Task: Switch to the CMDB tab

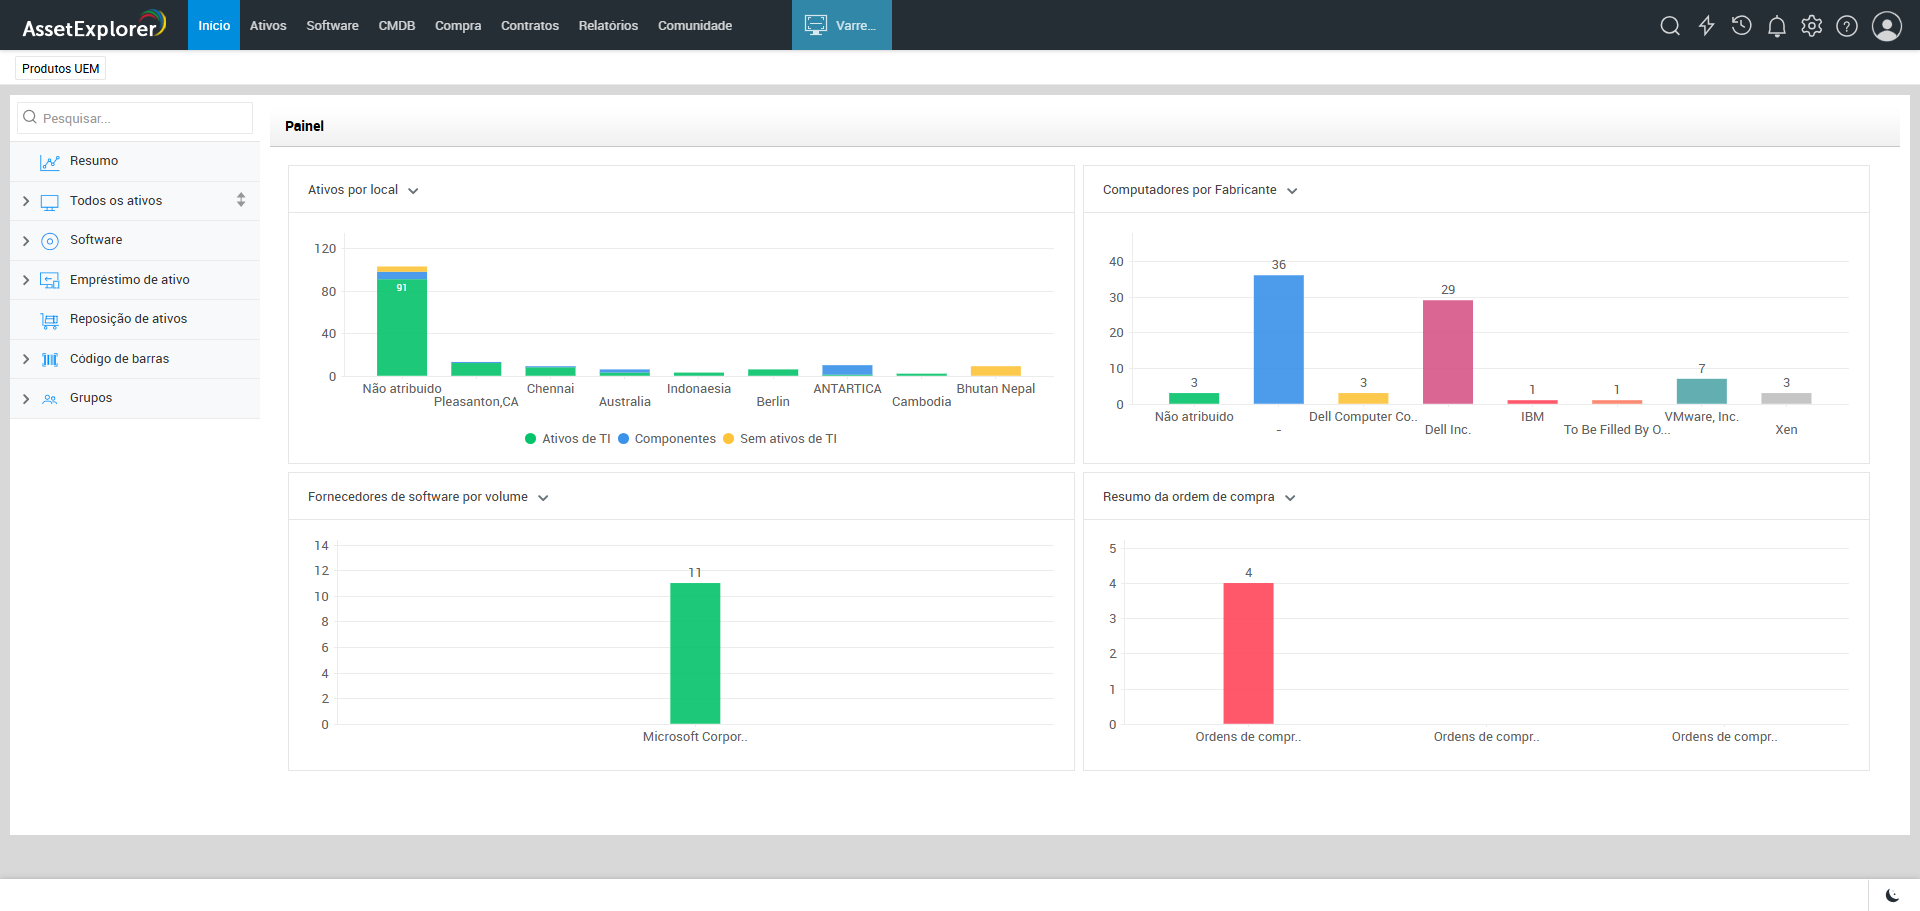Action: 396,26
